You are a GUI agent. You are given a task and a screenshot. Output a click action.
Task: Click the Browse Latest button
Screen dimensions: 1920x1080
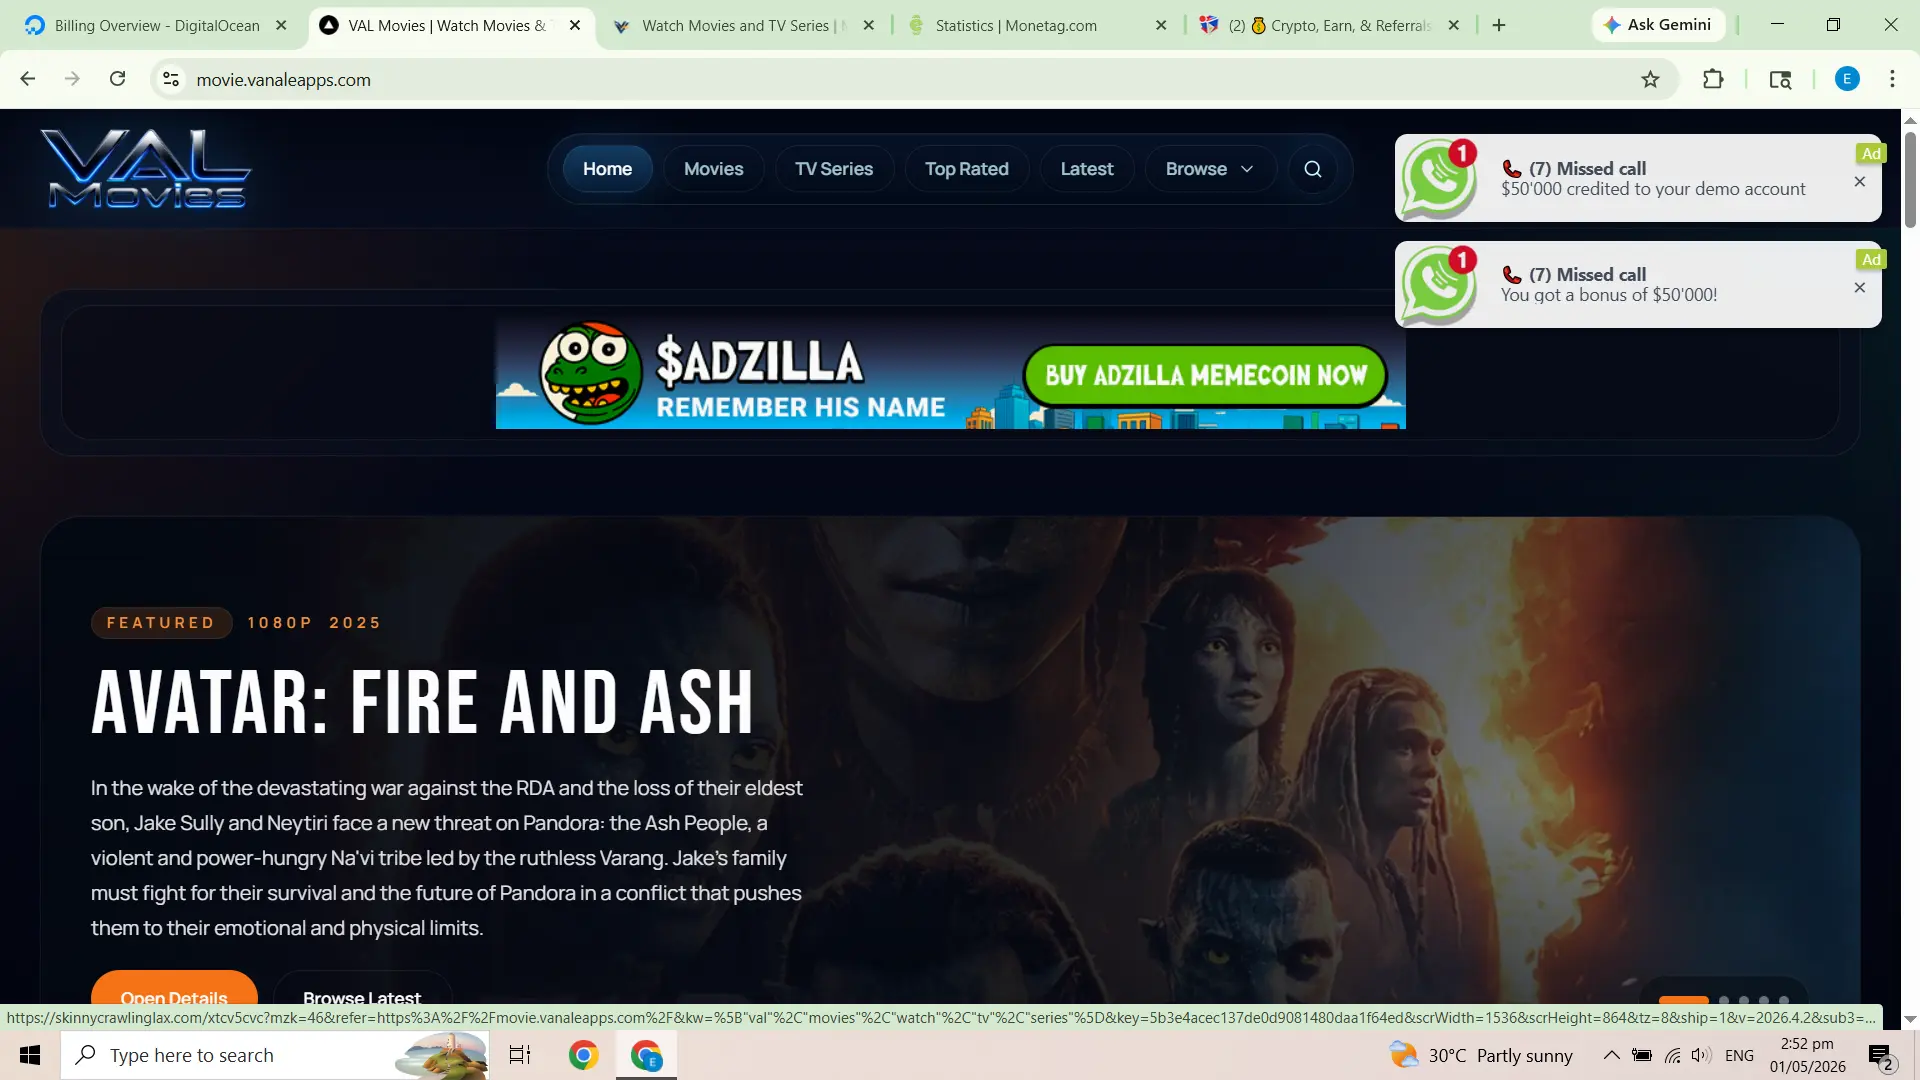coord(362,988)
